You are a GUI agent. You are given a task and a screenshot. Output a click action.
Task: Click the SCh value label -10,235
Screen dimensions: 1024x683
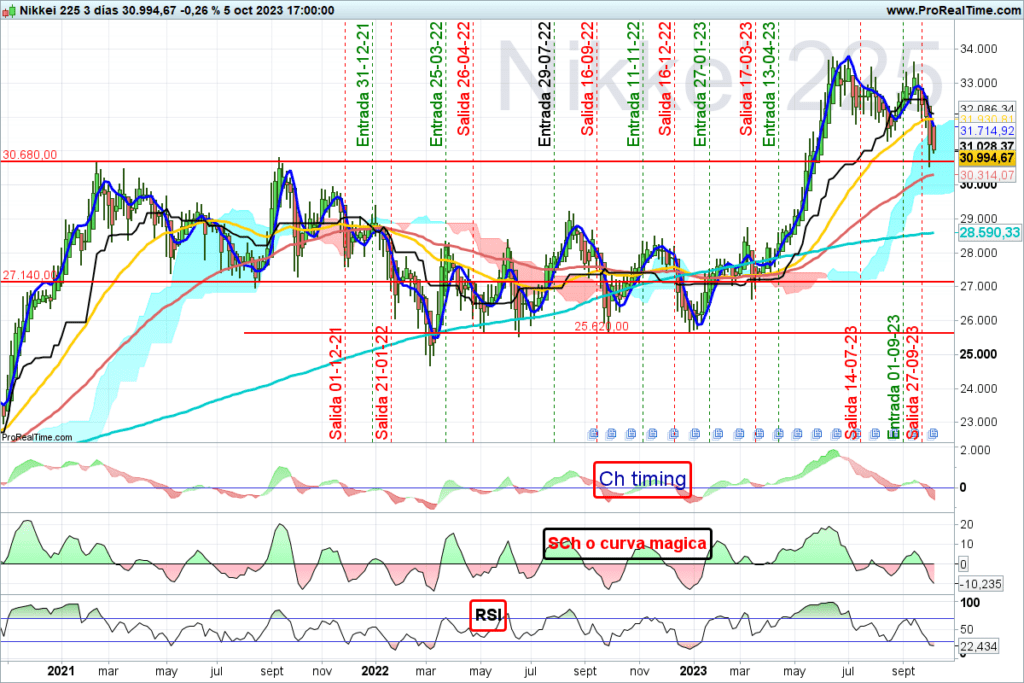click(982, 584)
